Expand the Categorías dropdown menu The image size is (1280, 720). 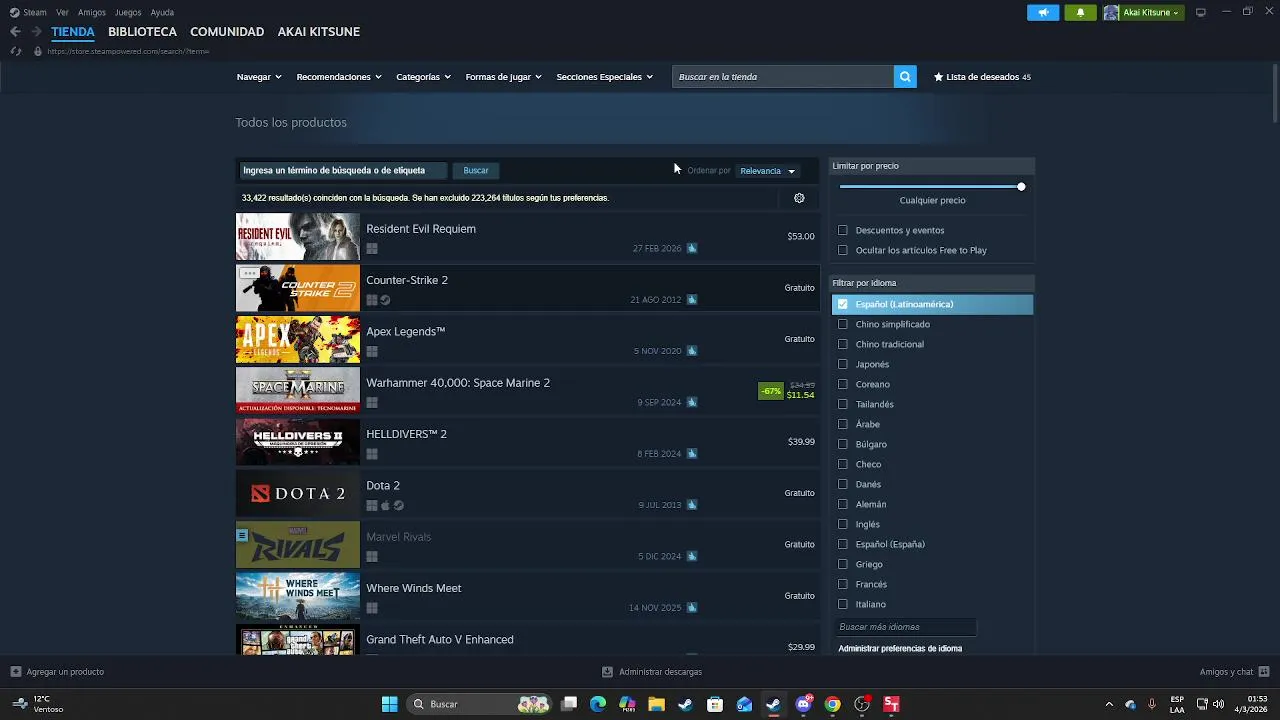423,77
